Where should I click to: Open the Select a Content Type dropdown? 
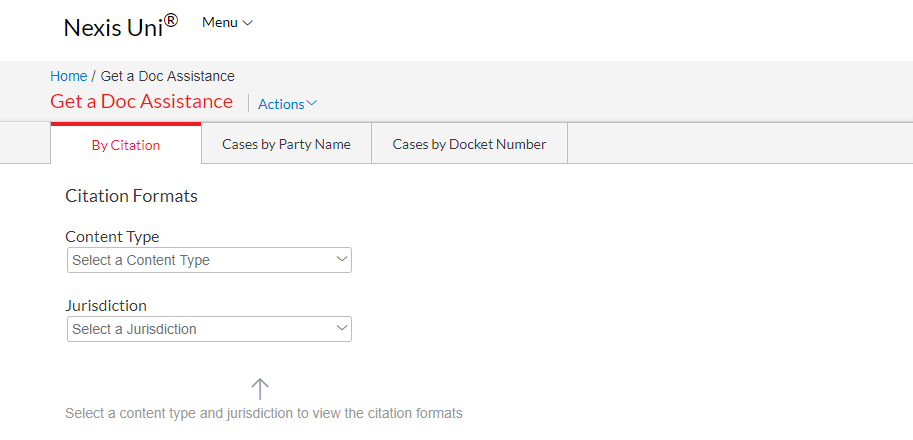(209, 260)
